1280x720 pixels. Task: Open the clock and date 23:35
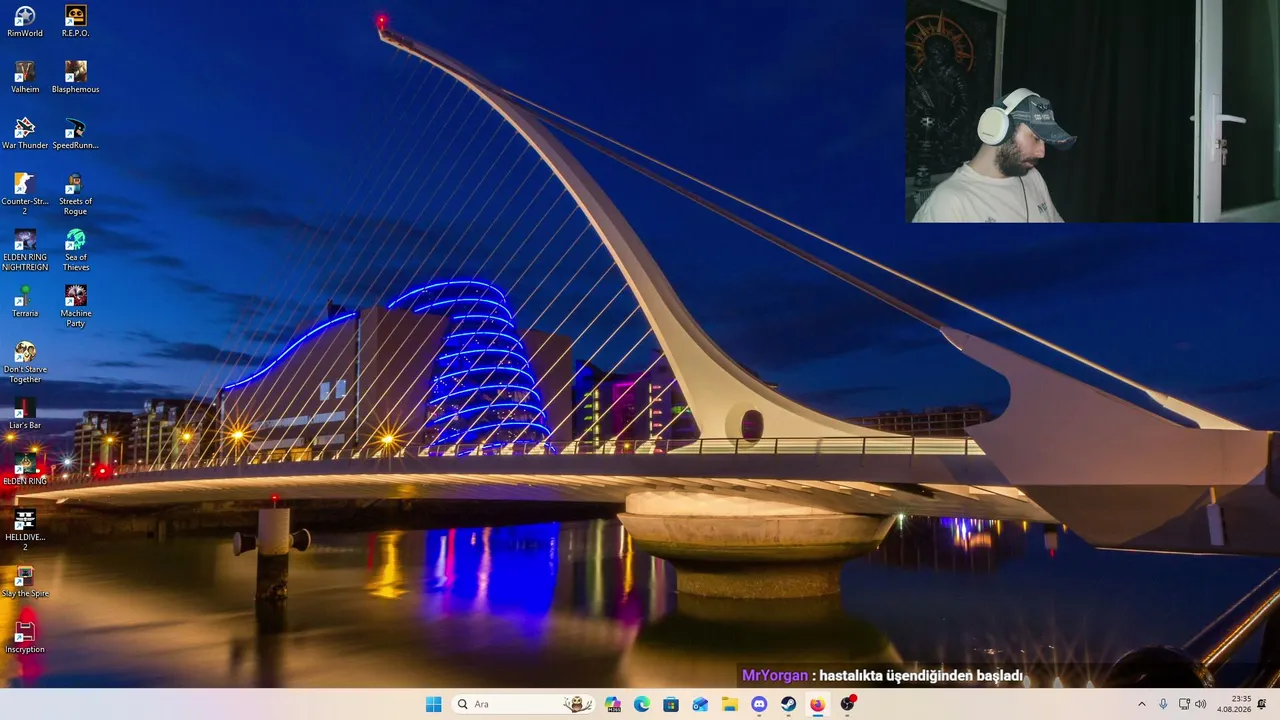click(x=1235, y=704)
